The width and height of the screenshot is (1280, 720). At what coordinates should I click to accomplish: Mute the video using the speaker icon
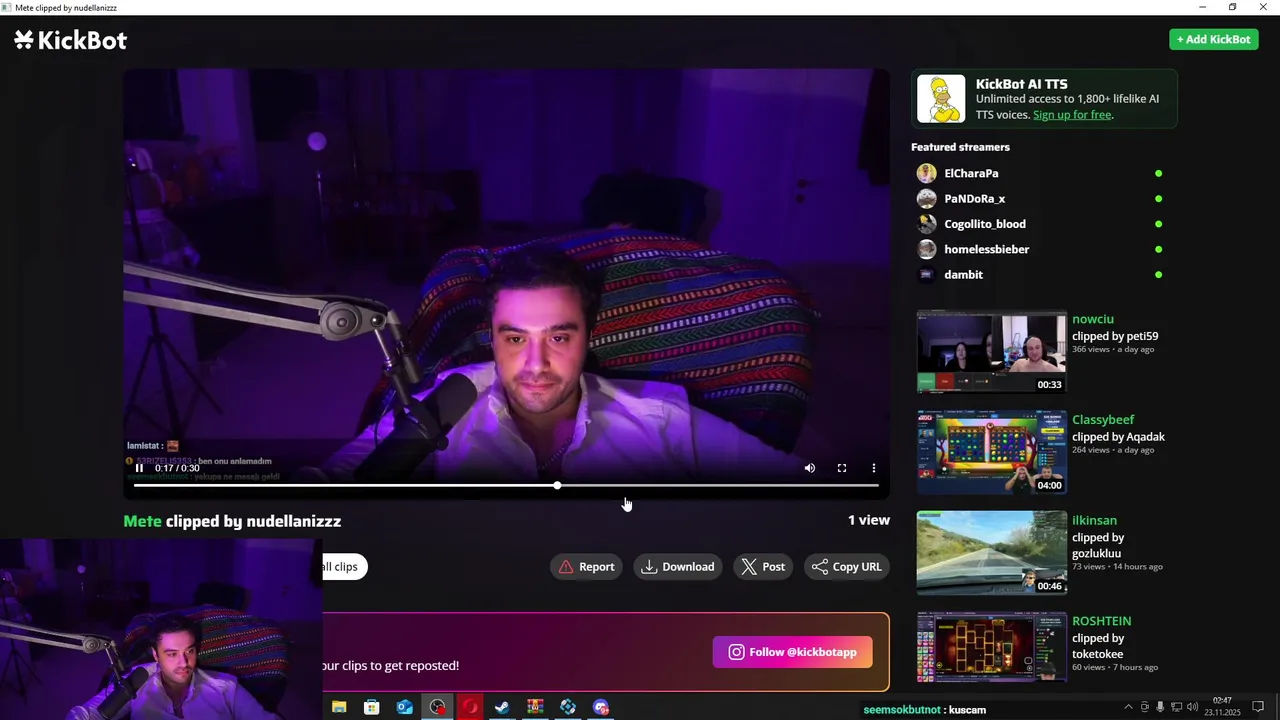810,468
